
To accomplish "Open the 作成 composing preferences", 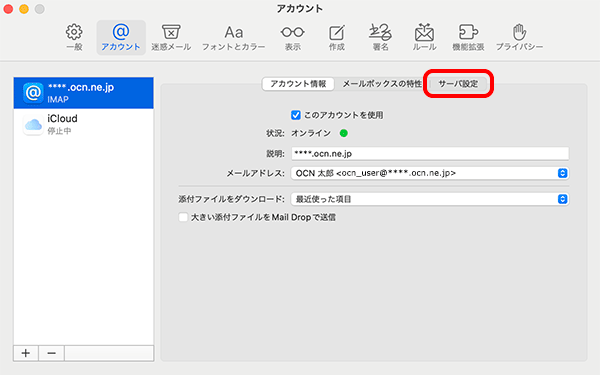I will [337, 38].
